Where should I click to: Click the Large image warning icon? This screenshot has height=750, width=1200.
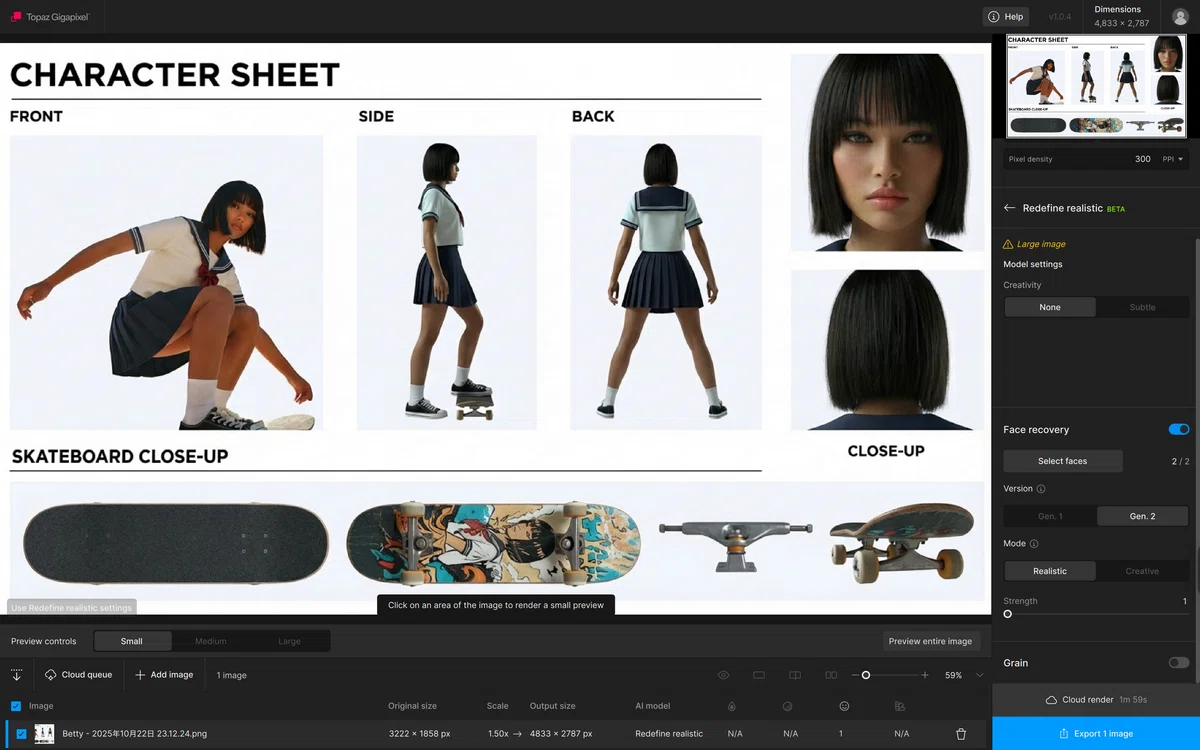(1008, 244)
